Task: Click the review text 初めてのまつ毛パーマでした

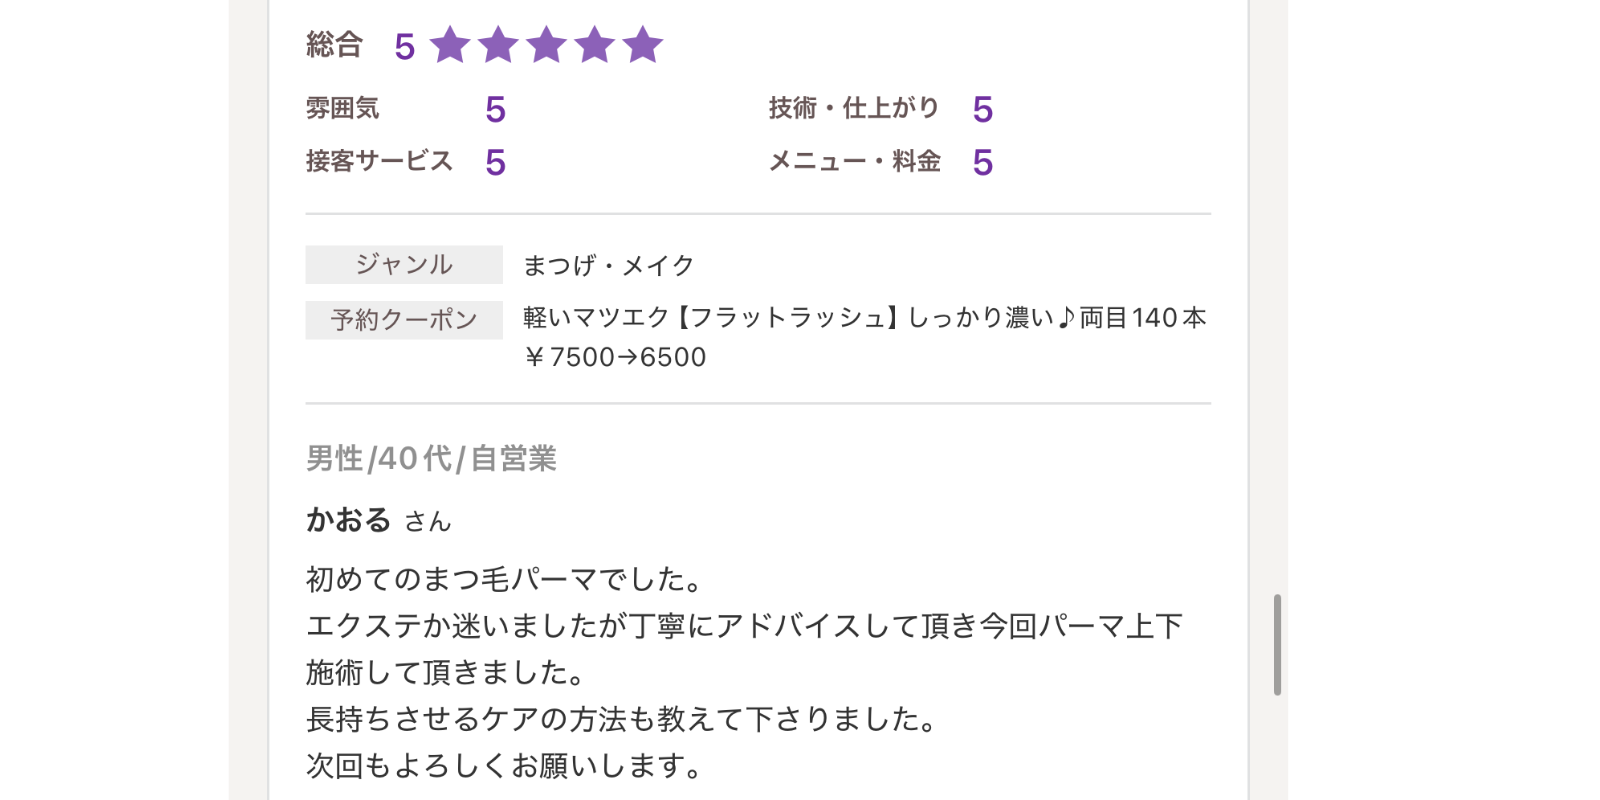Action: 505,579
